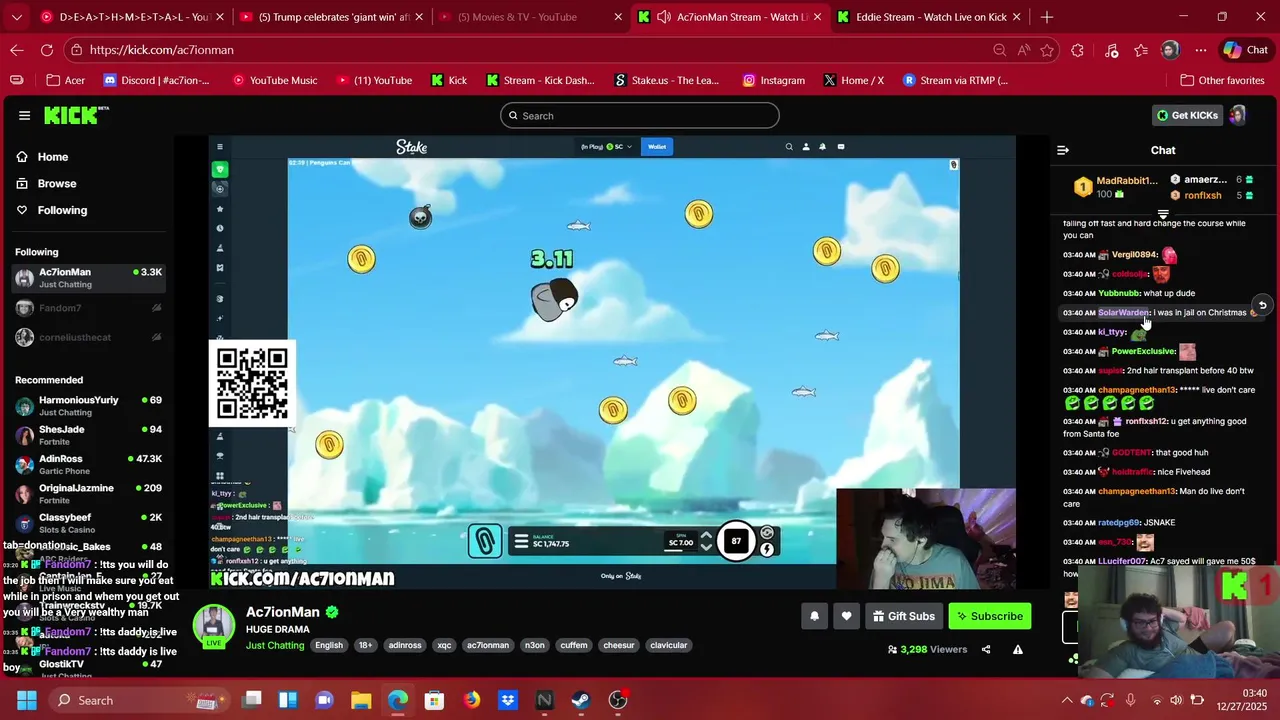Screen dimensions: 1280x720
Task: Click the Just Chatting category link
Action: (274, 645)
